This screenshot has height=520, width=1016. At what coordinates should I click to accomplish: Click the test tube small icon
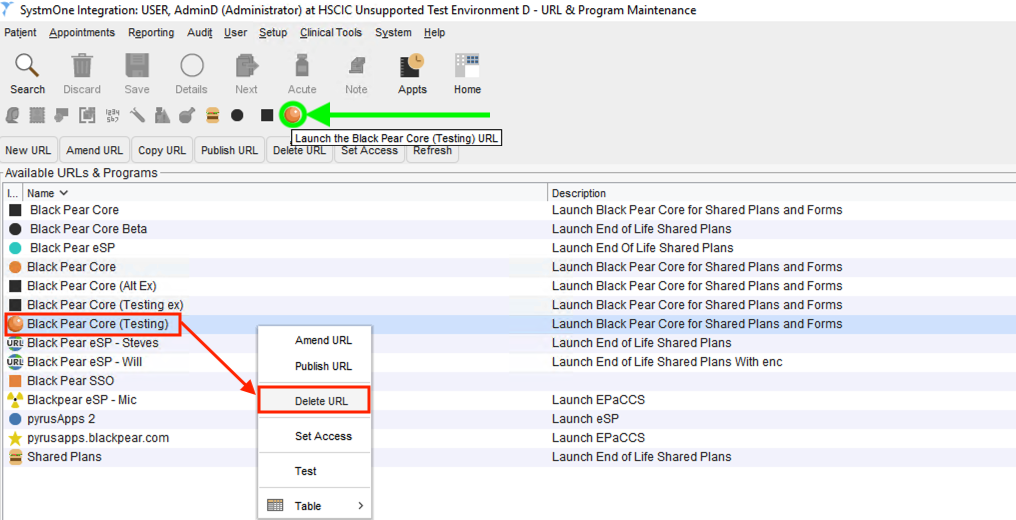(x=137, y=115)
